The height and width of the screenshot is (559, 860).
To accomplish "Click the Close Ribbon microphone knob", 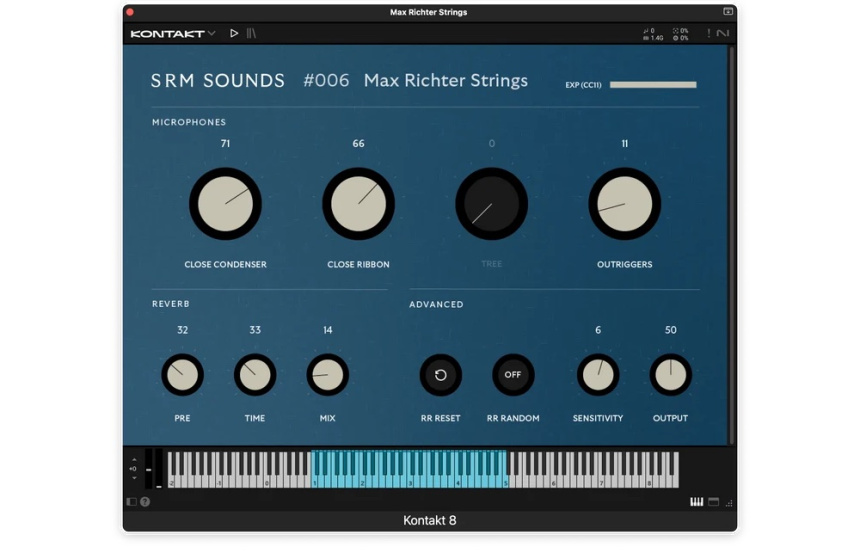I will pyautogui.click(x=358, y=204).
